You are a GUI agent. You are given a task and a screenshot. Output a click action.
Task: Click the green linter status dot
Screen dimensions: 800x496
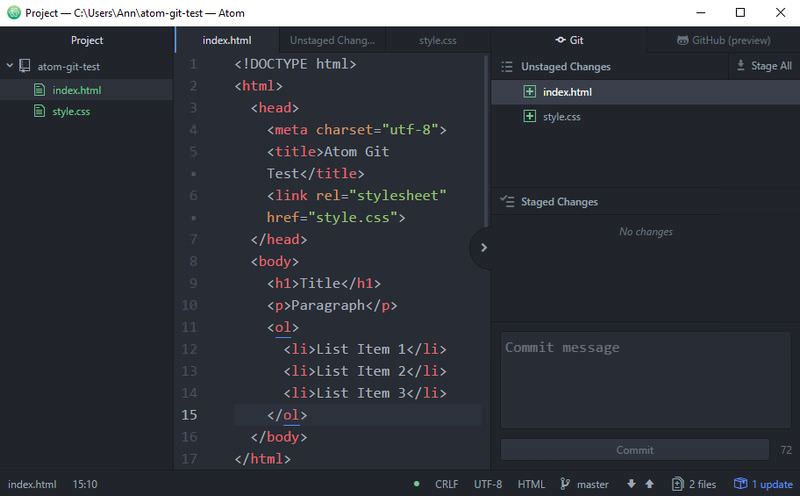coord(417,484)
